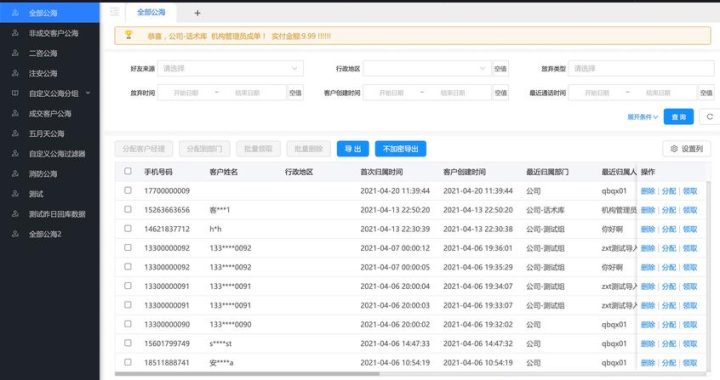Image resolution: width=720 pixels, height=380 pixels.
Task: Click the 导出 export button
Action: (353, 149)
